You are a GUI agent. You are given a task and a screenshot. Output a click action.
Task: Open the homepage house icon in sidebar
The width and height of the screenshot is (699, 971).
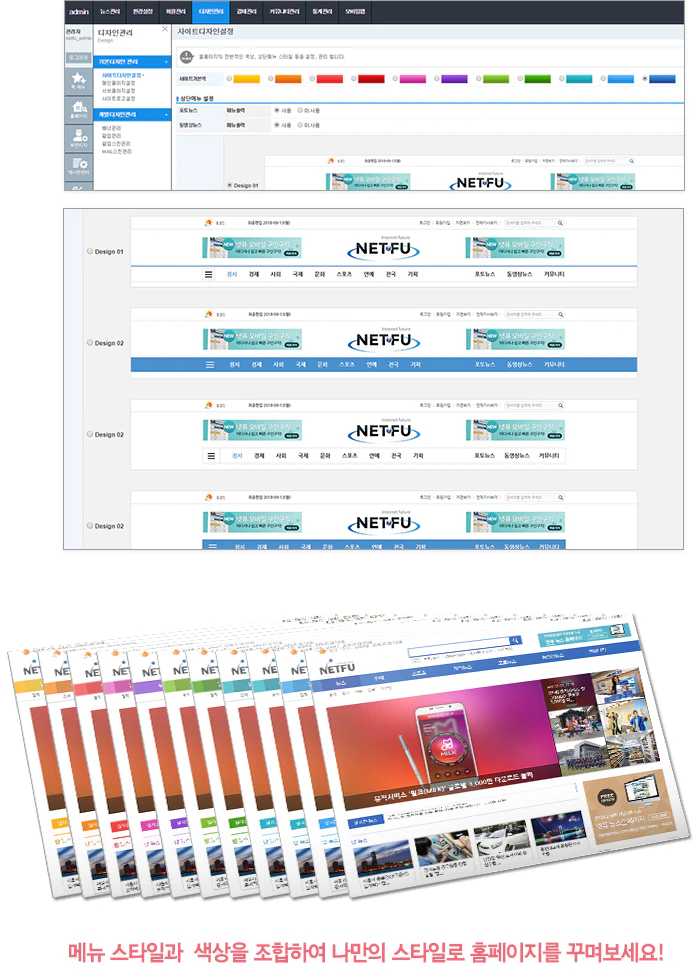(x=78, y=111)
